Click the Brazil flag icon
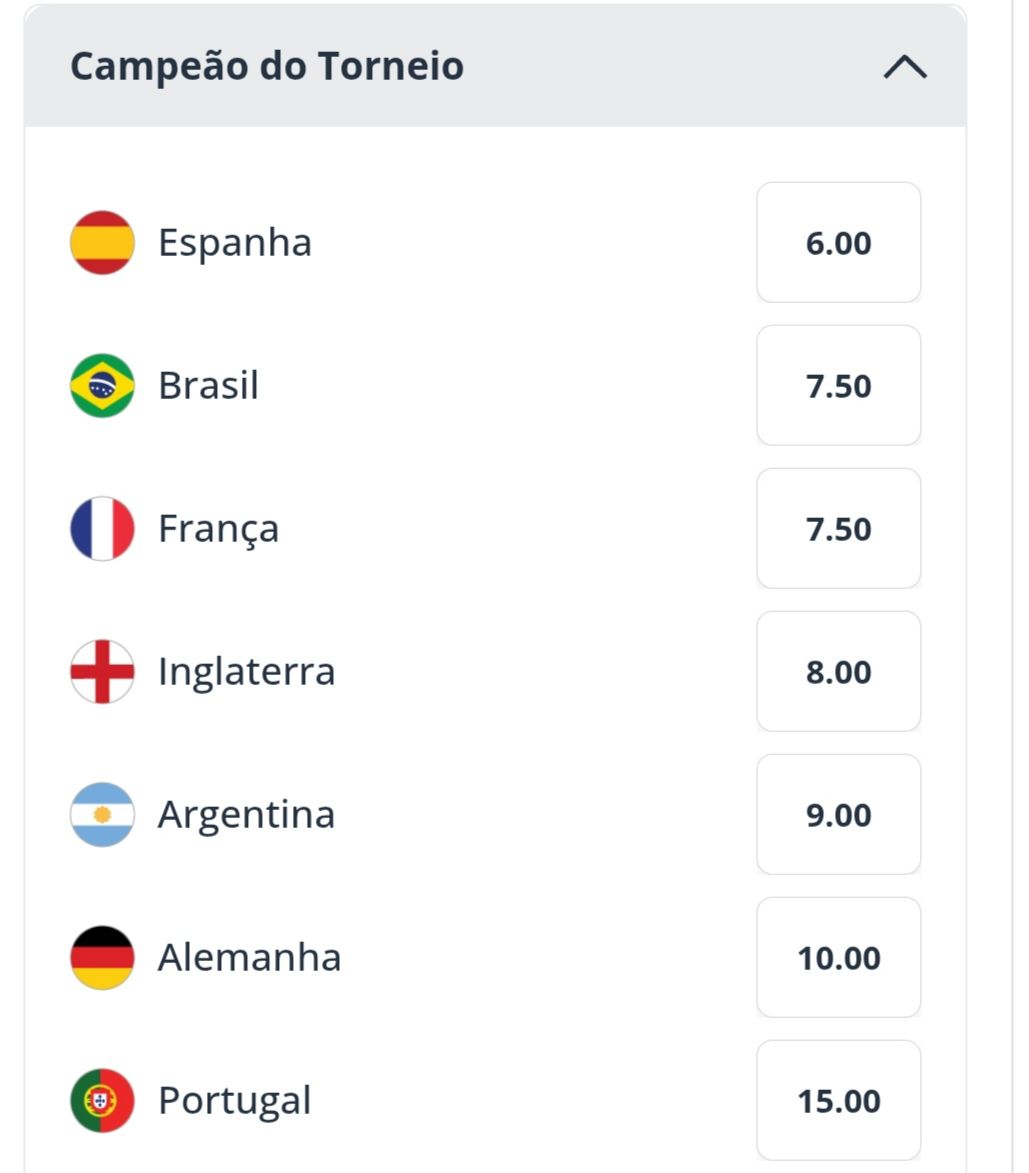This screenshot has height=1173, width=1029. (x=102, y=385)
